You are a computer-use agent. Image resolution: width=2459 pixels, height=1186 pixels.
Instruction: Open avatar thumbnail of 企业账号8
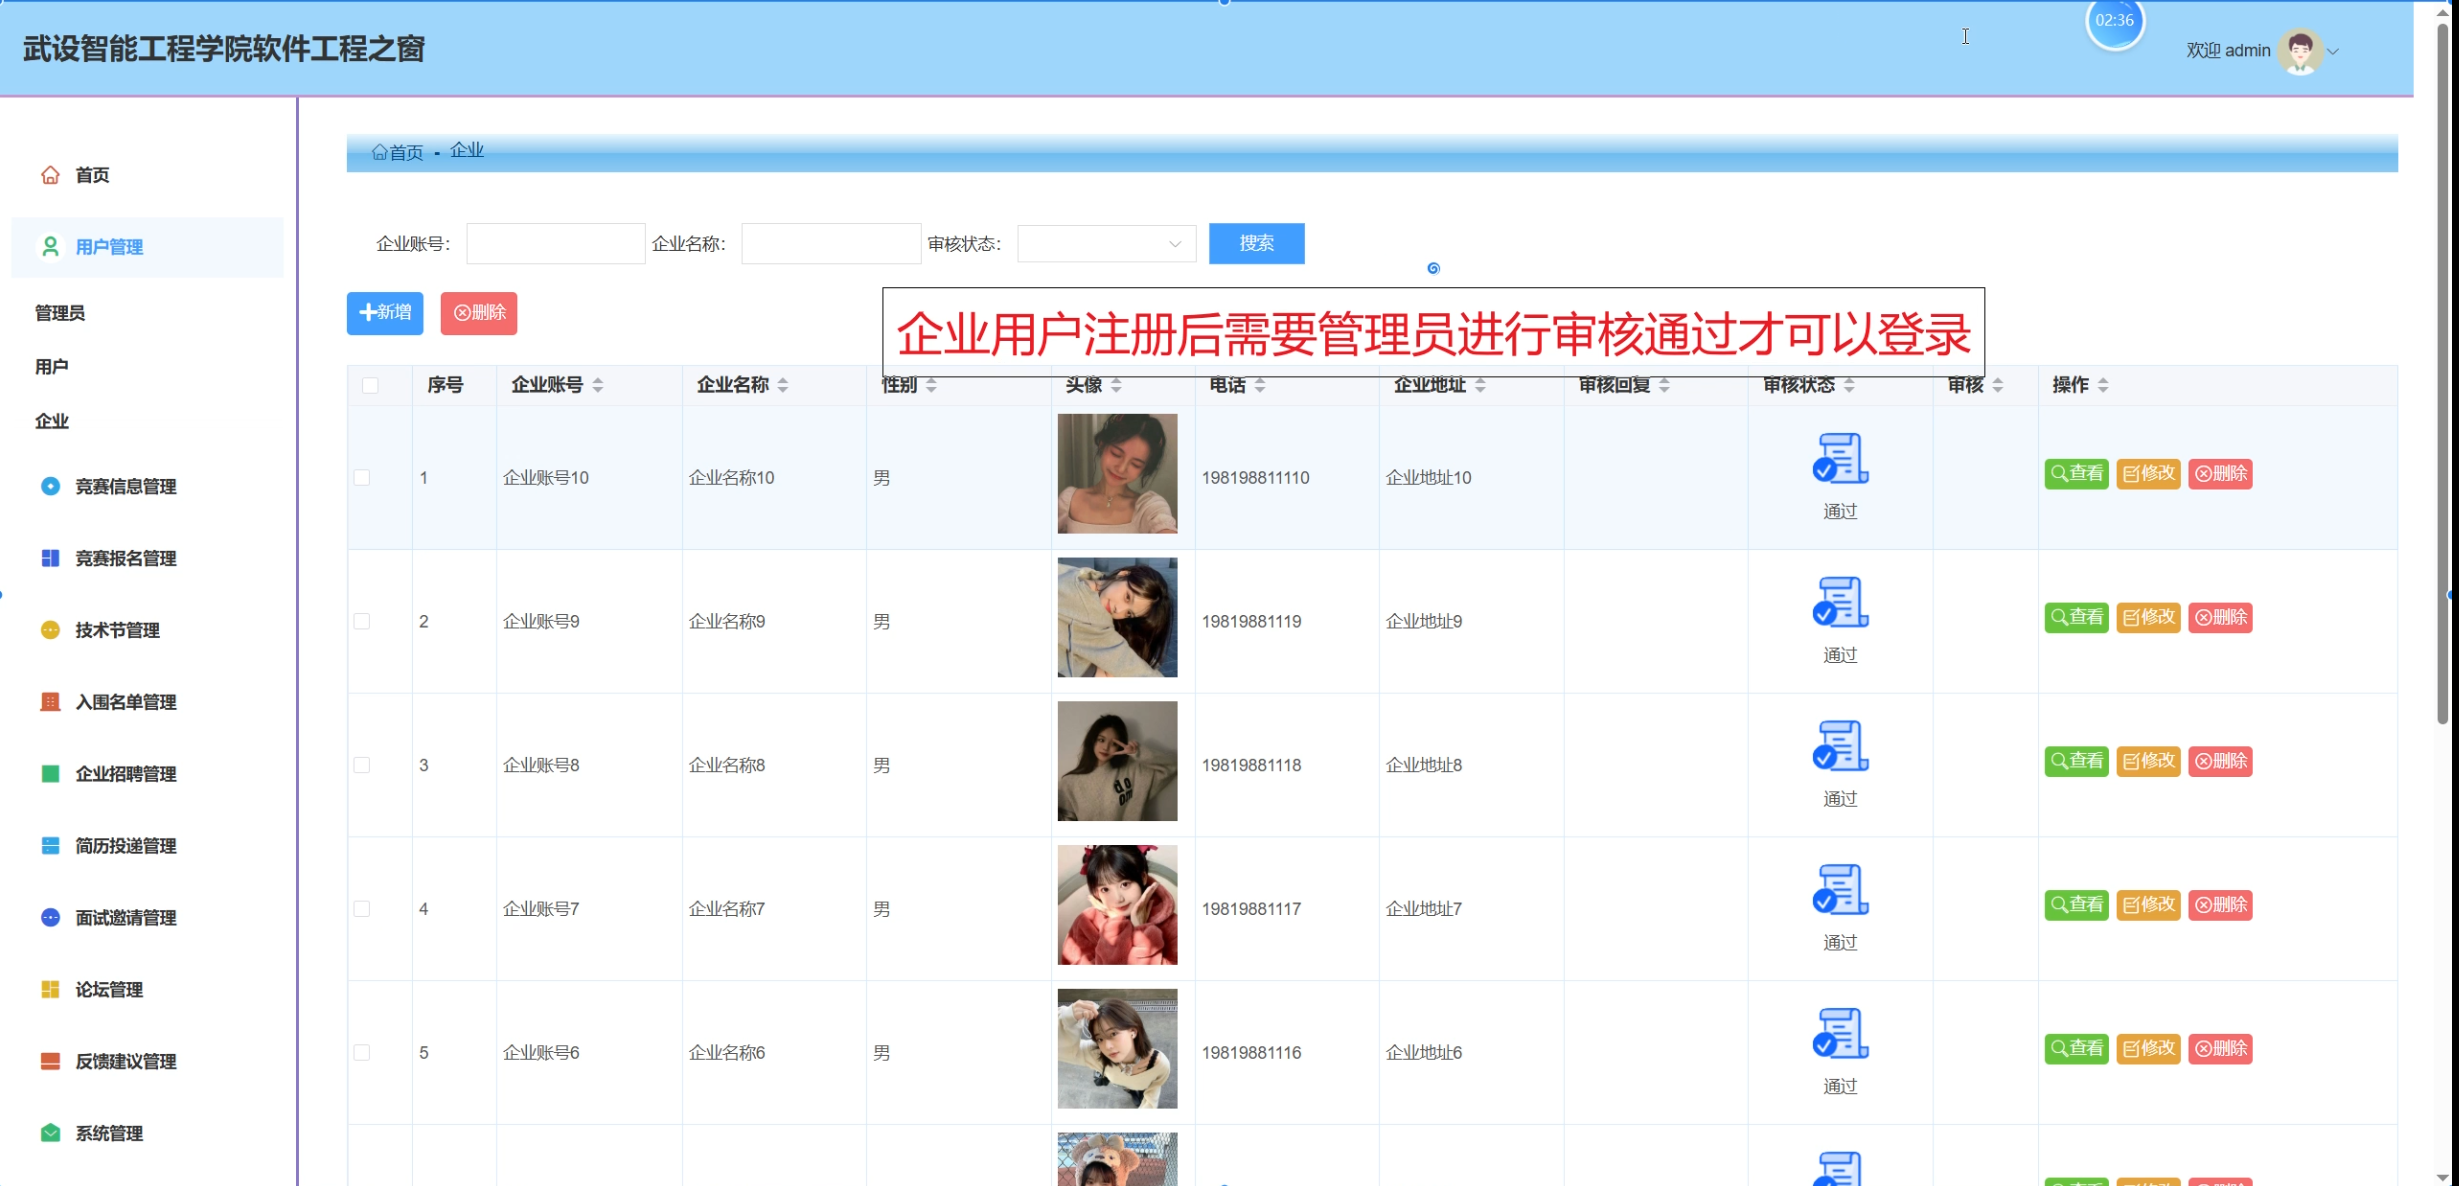pos(1117,762)
